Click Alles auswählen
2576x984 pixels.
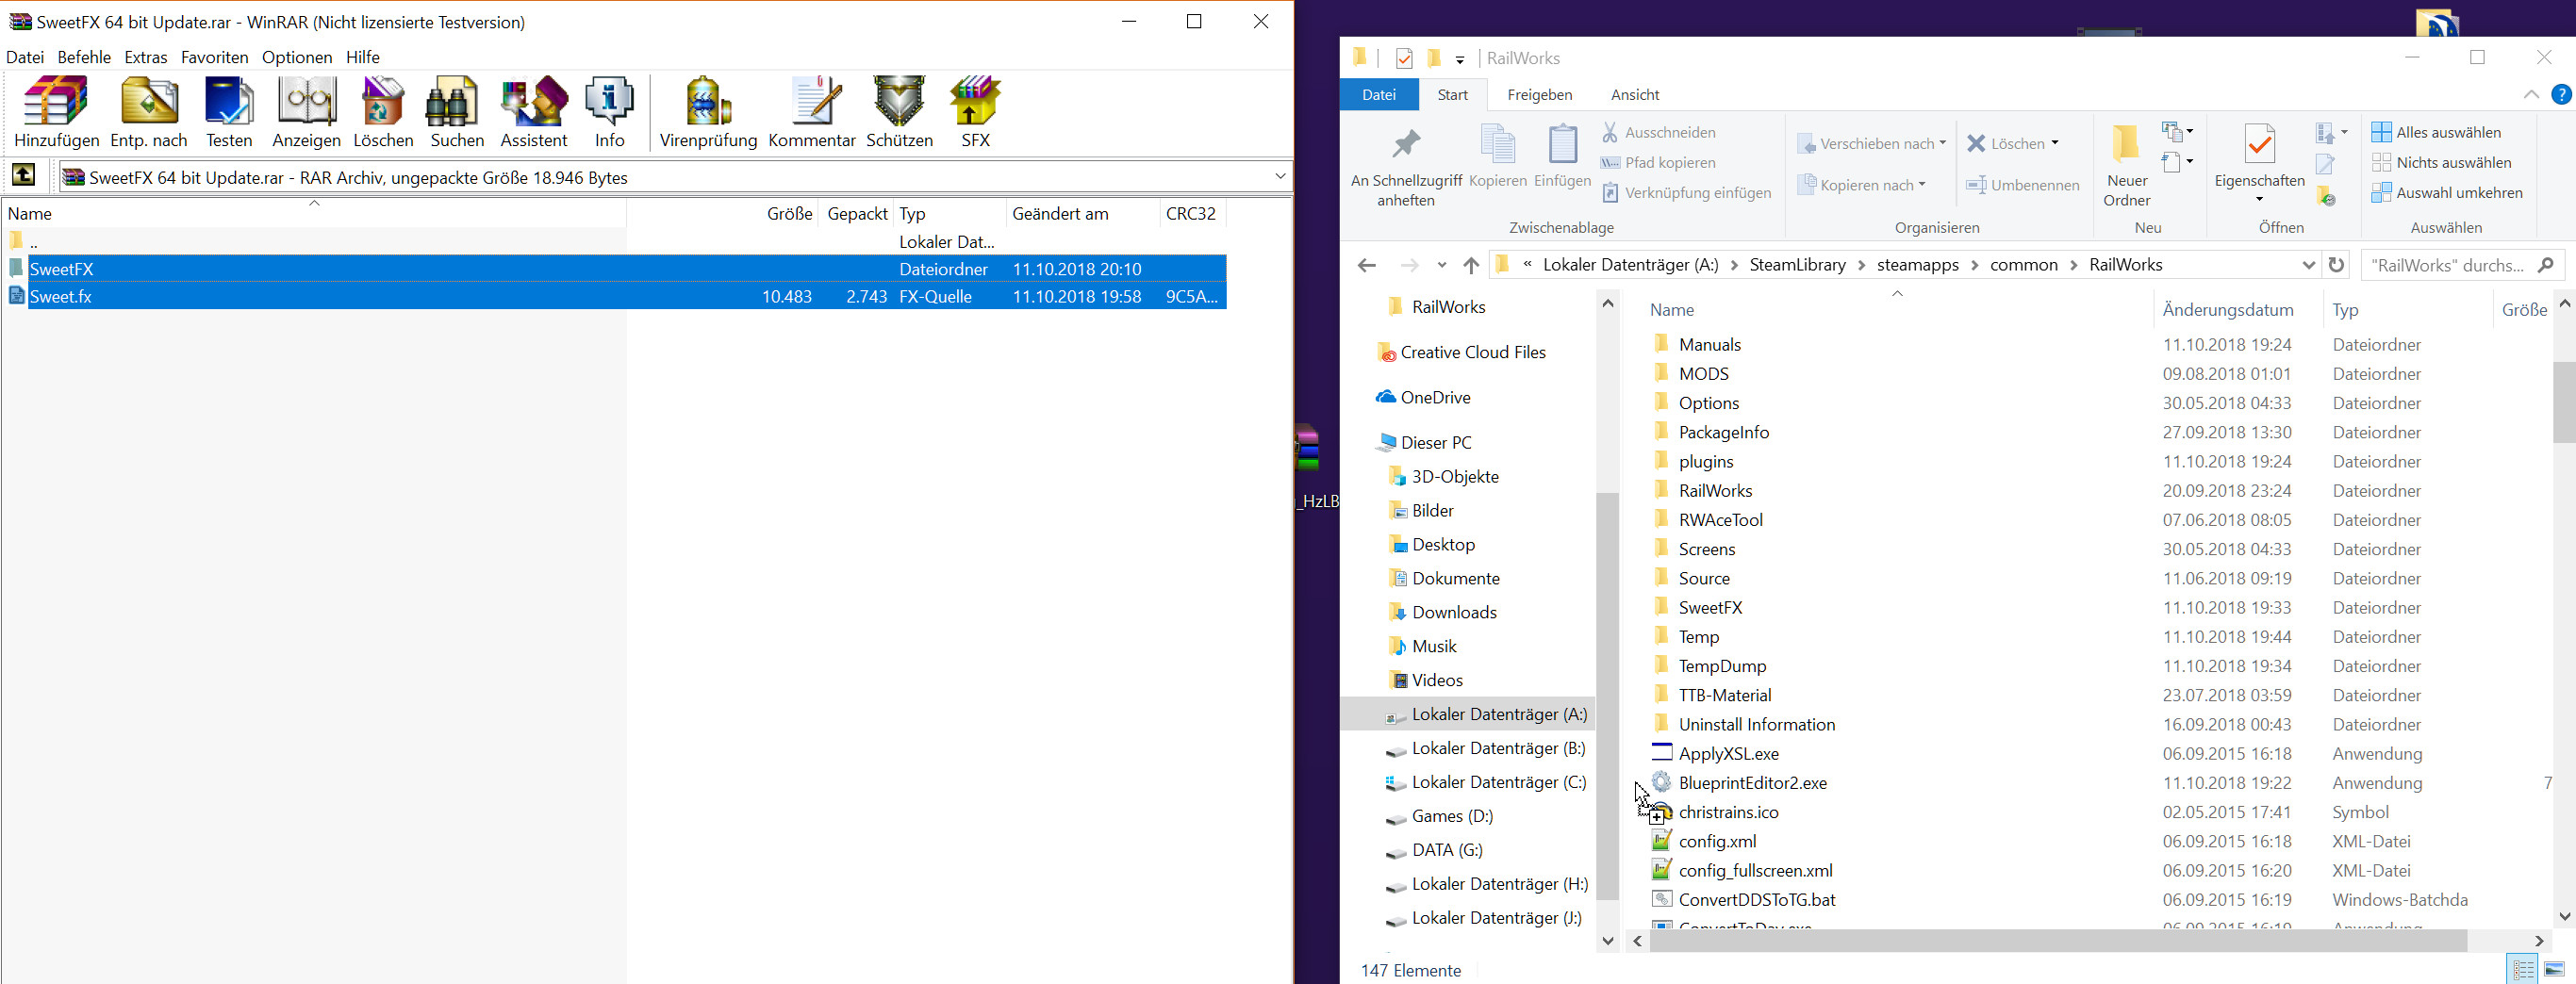(x=2436, y=132)
